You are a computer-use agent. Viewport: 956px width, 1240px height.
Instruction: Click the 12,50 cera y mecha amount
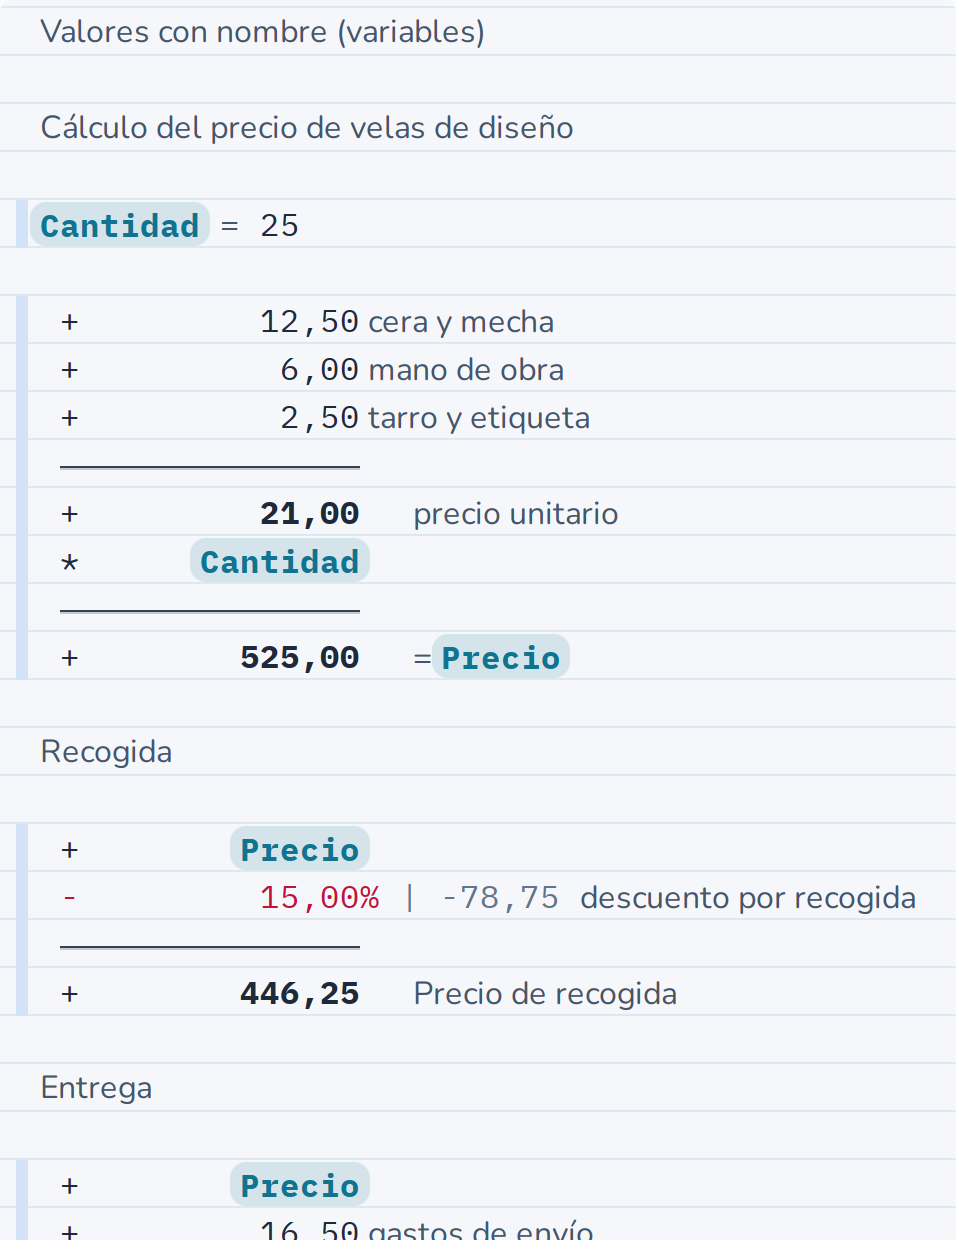coord(309,321)
